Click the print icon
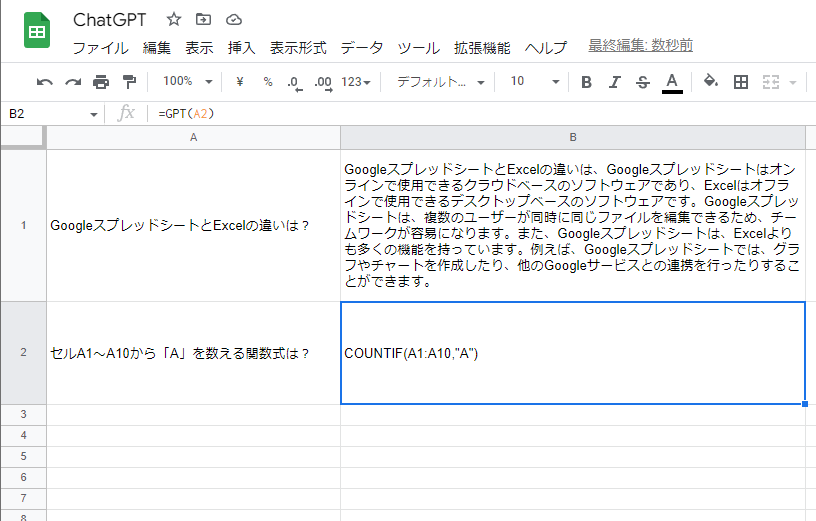The height and width of the screenshot is (521, 816). pos(101,82)
